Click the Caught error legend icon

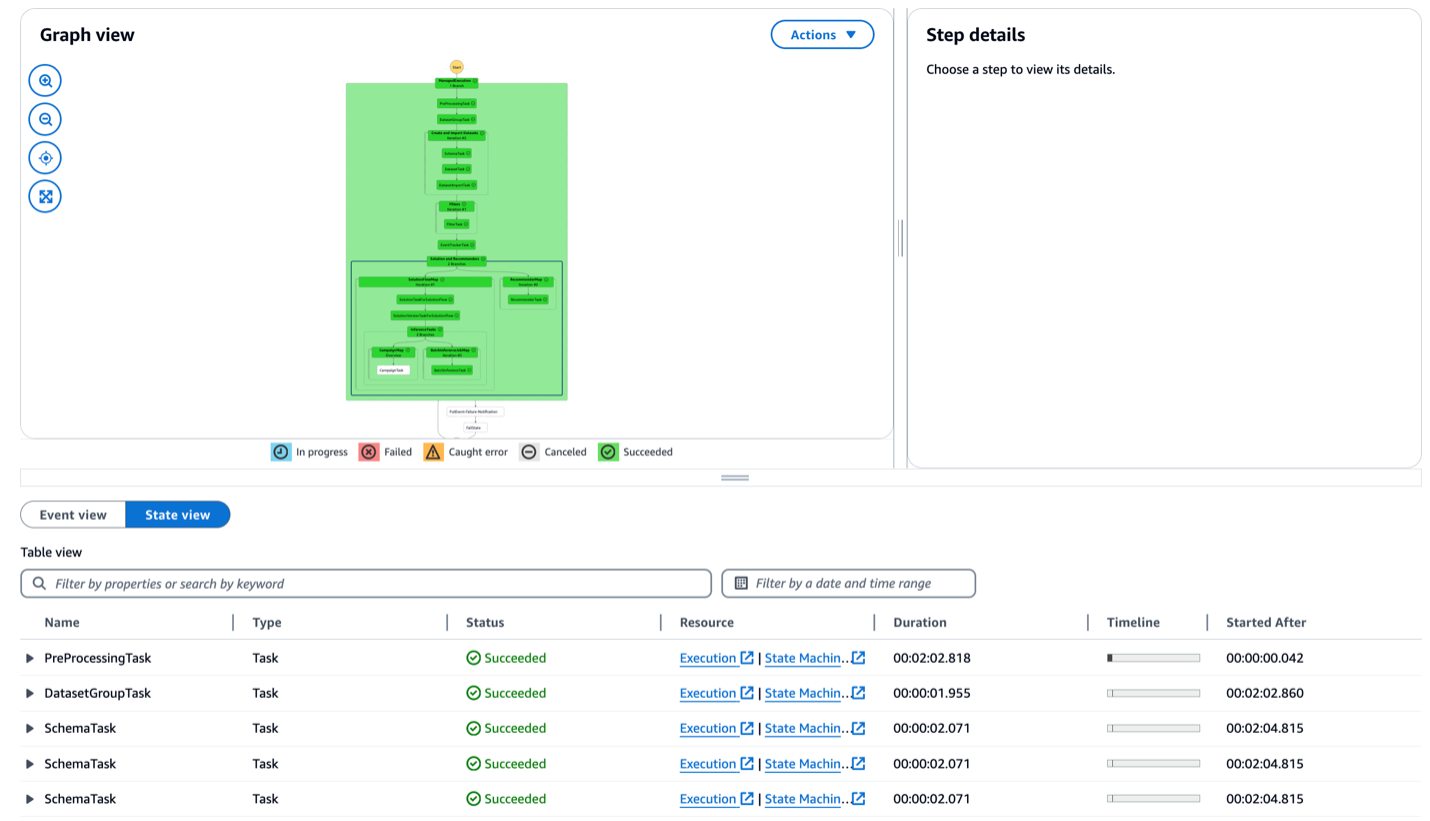click(x=433, y=451)
